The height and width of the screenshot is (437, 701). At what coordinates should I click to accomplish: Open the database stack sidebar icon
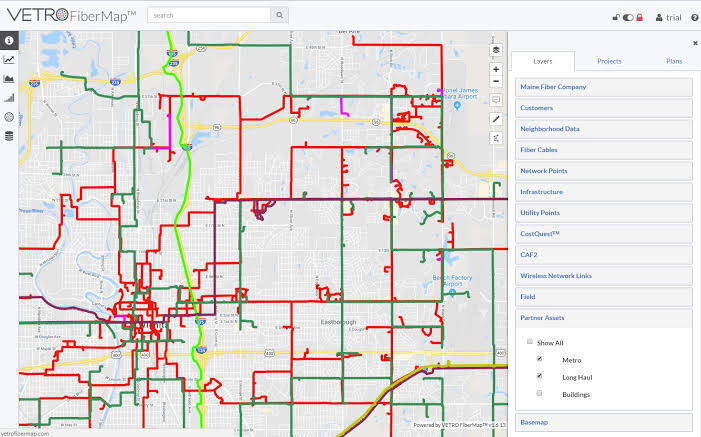[x=9, y=136]
